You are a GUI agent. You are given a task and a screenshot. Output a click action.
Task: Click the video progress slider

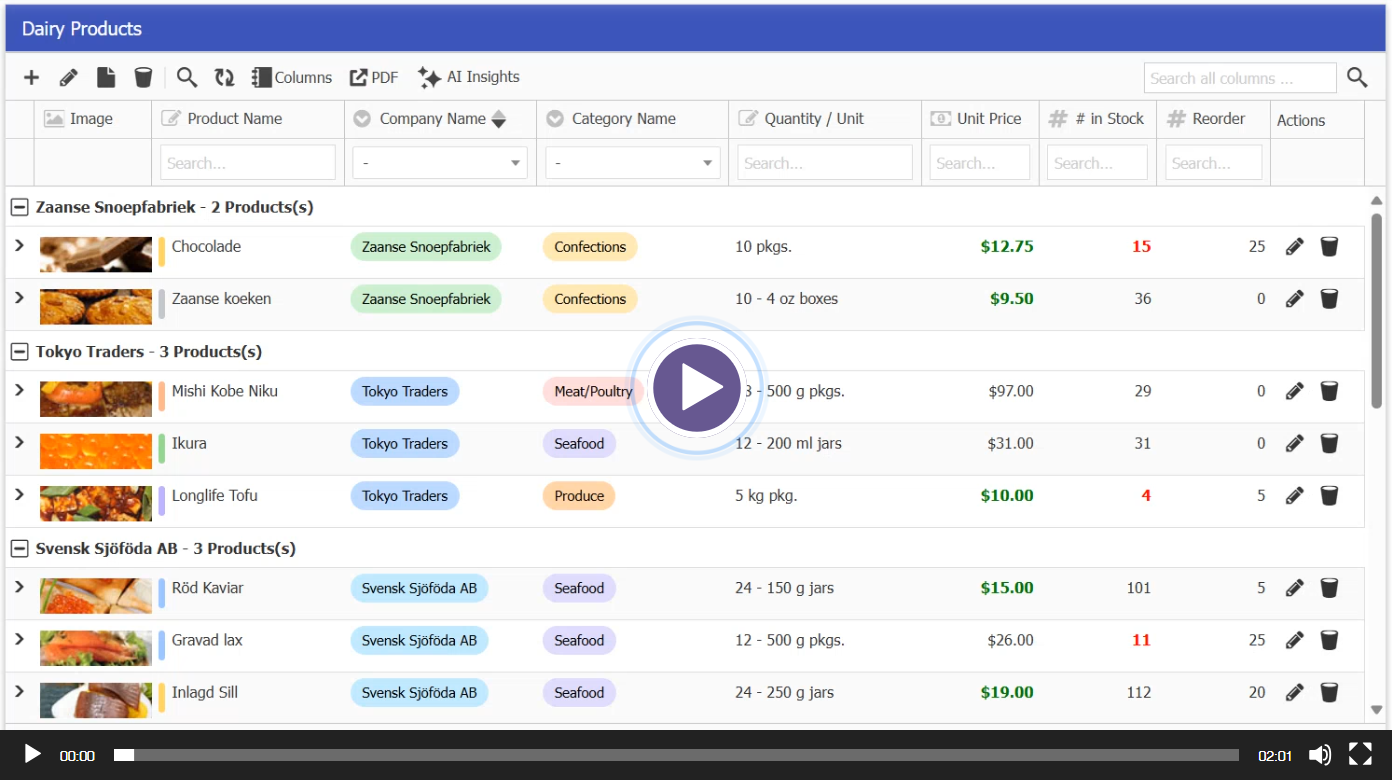pyautogui.click(x=676, y=755)
